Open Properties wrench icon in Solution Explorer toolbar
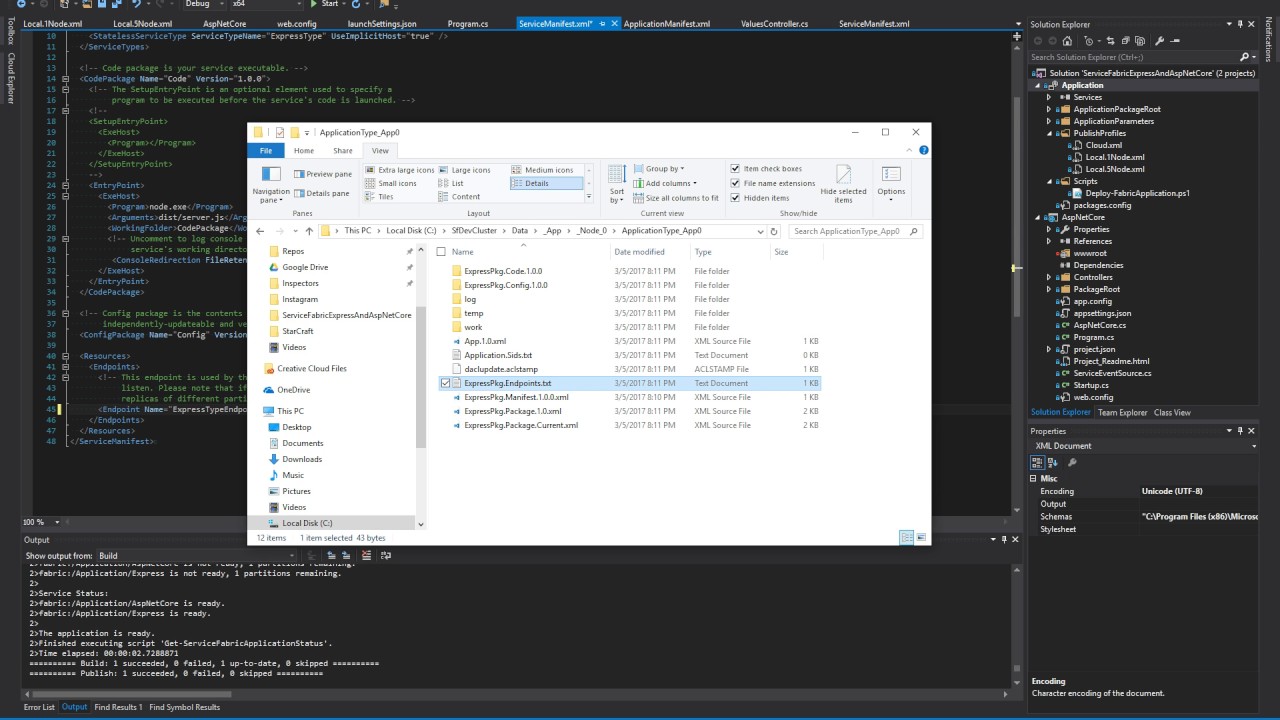1280x720 pixels. coord(1160,41)
